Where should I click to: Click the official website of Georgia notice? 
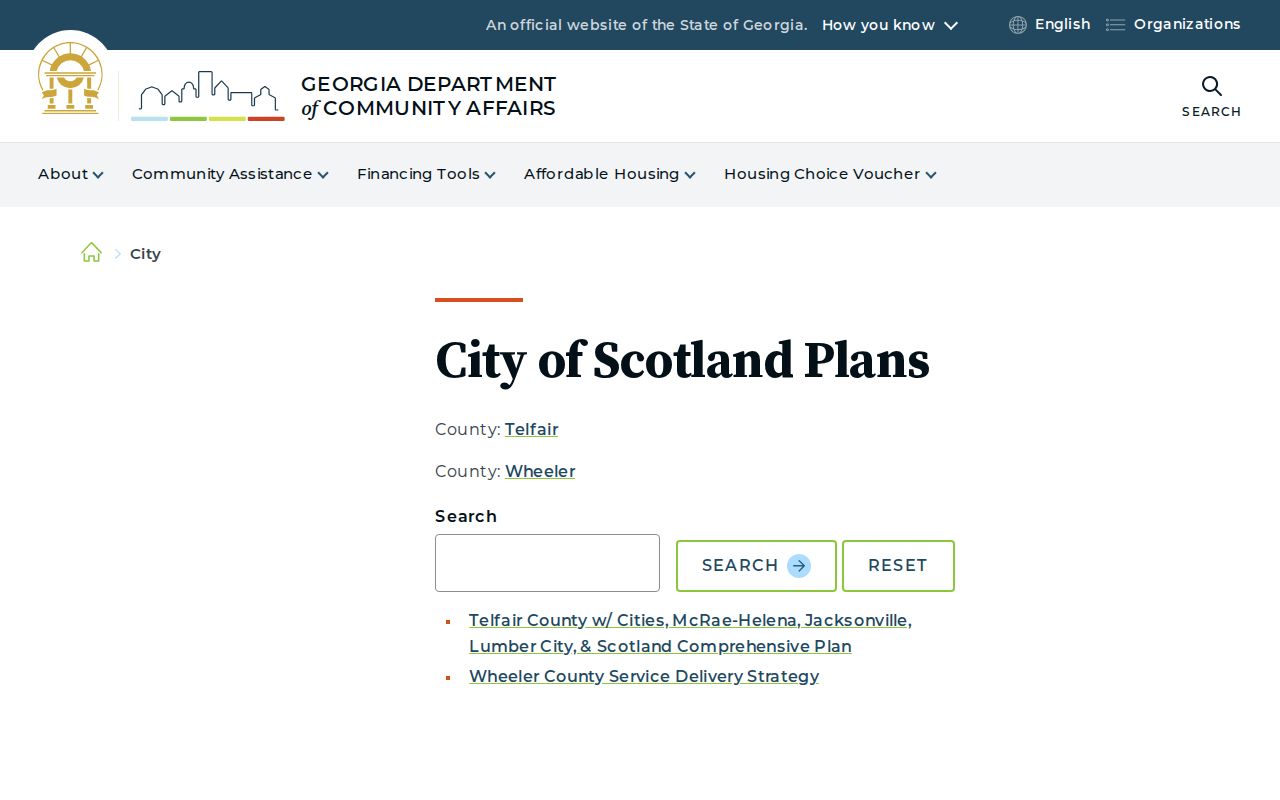pos(646,25)
